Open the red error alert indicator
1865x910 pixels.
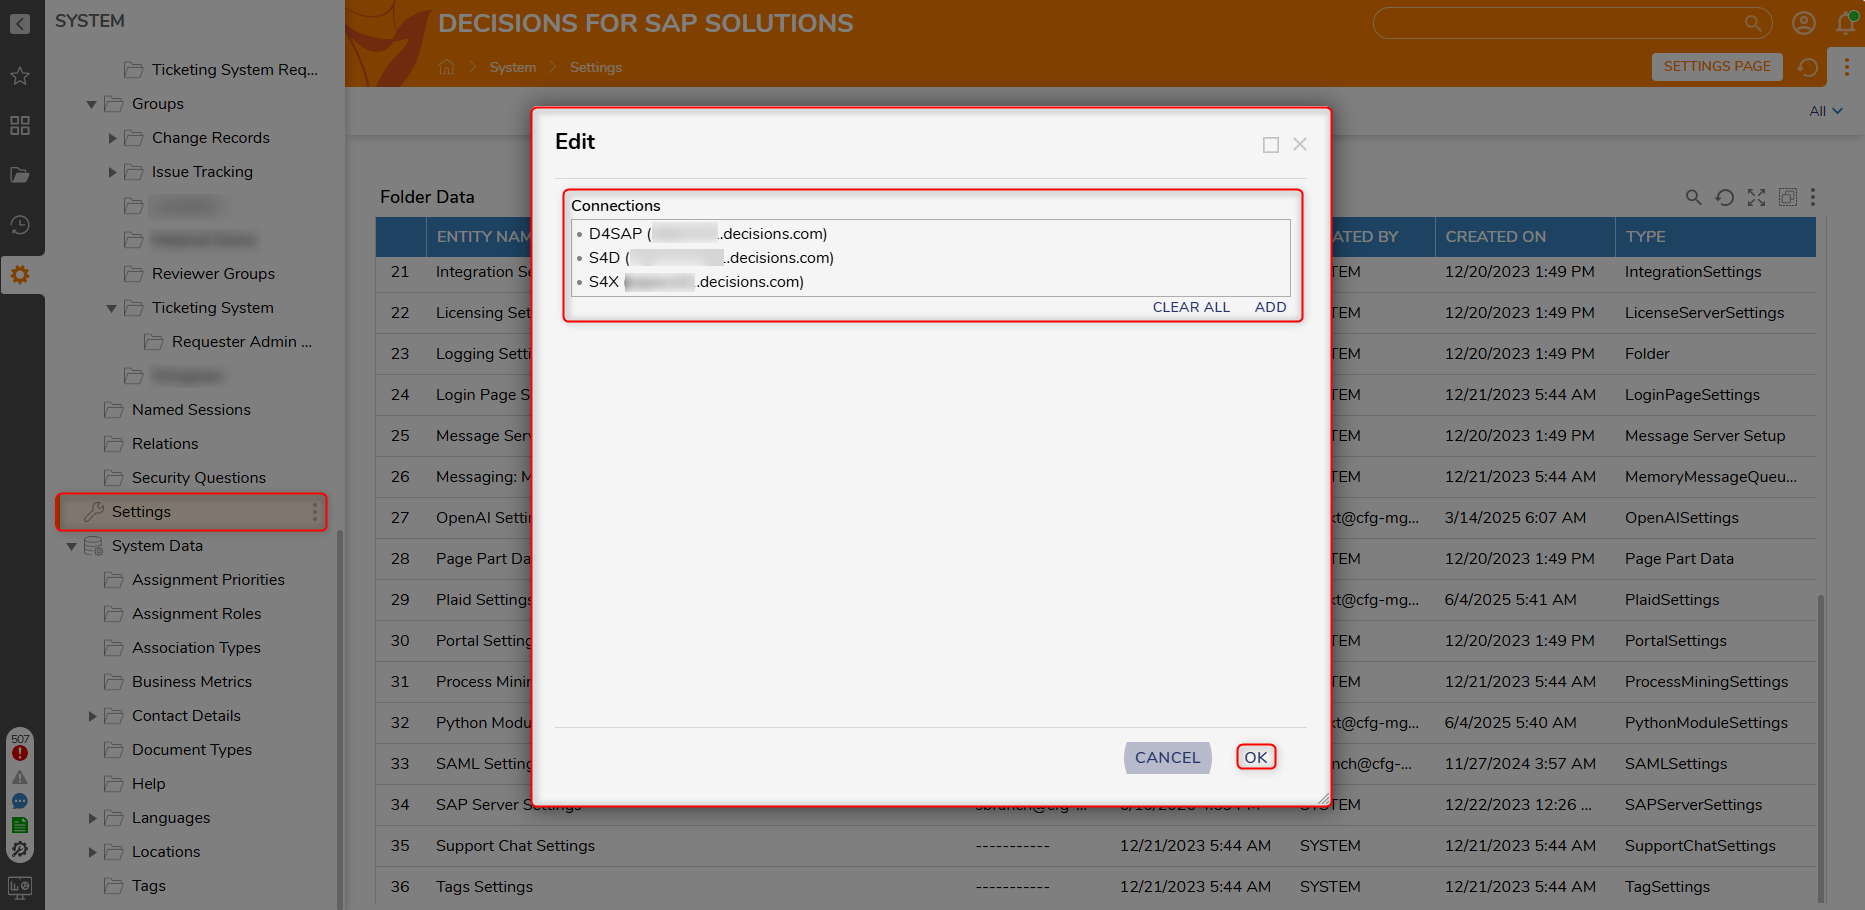(20, 753)
